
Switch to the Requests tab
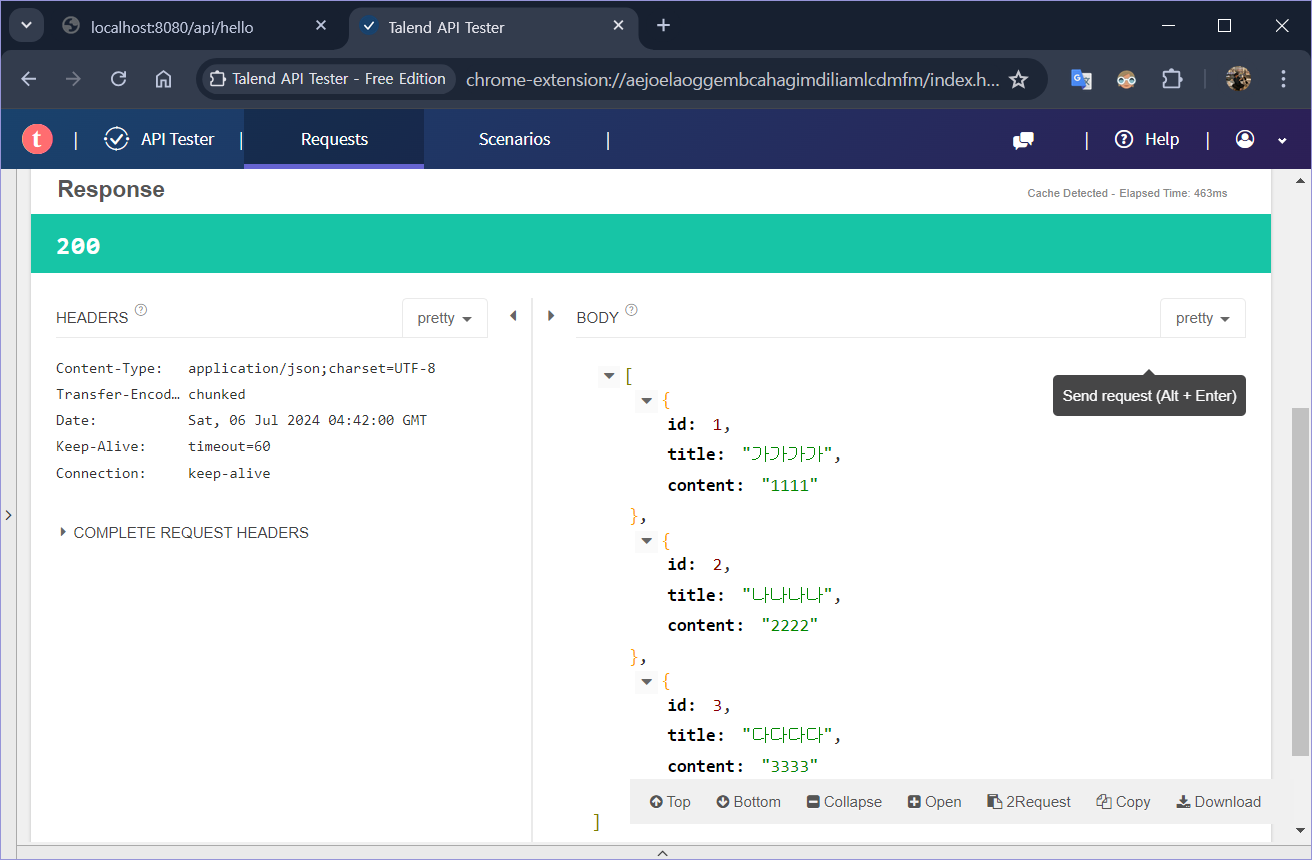click(334, 139)
